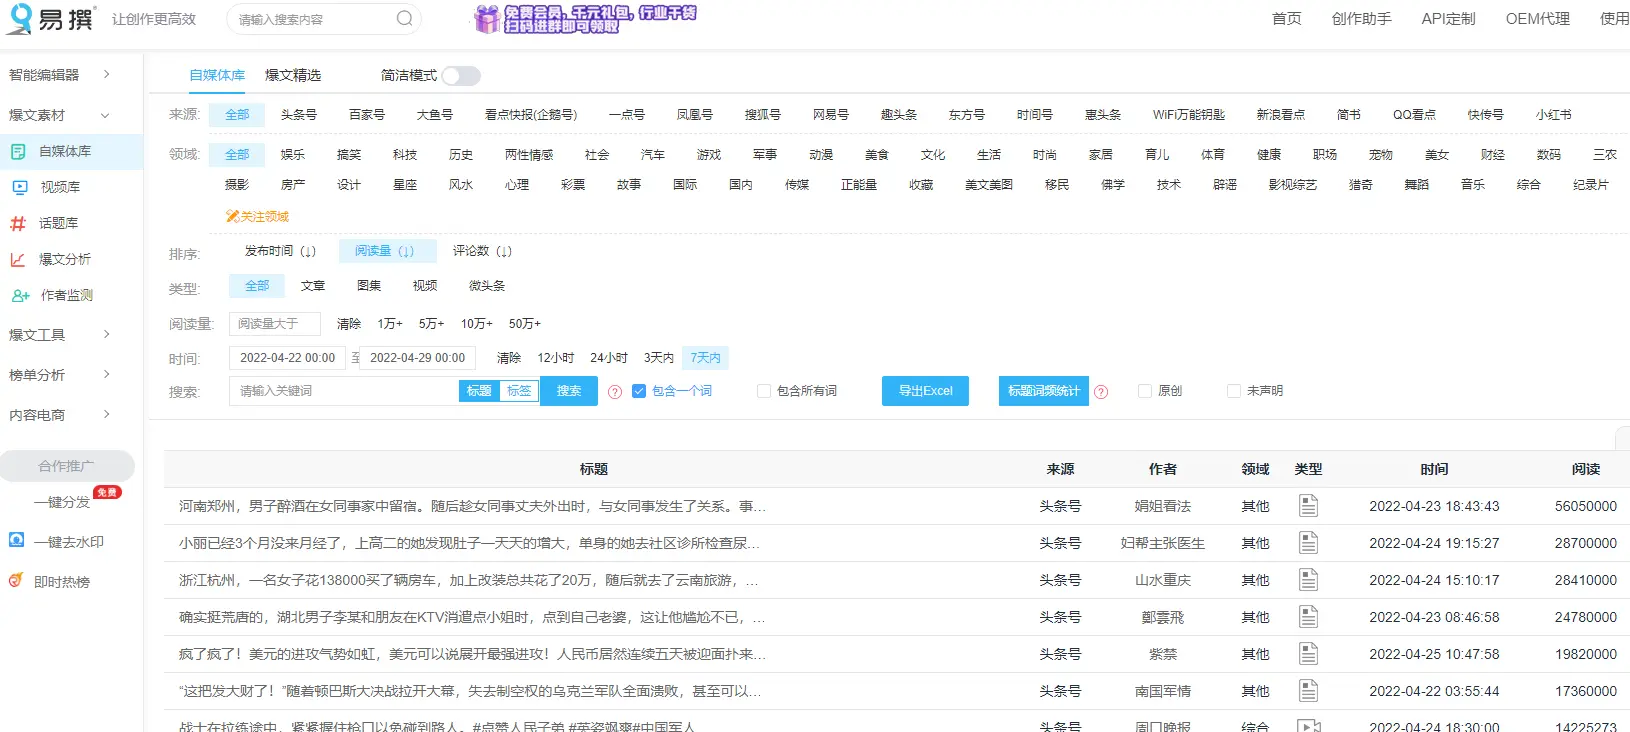Viewport: 1630px width, 732px height.
Task: Click the blue 搜索 button
Action: [x=569, y=391]
